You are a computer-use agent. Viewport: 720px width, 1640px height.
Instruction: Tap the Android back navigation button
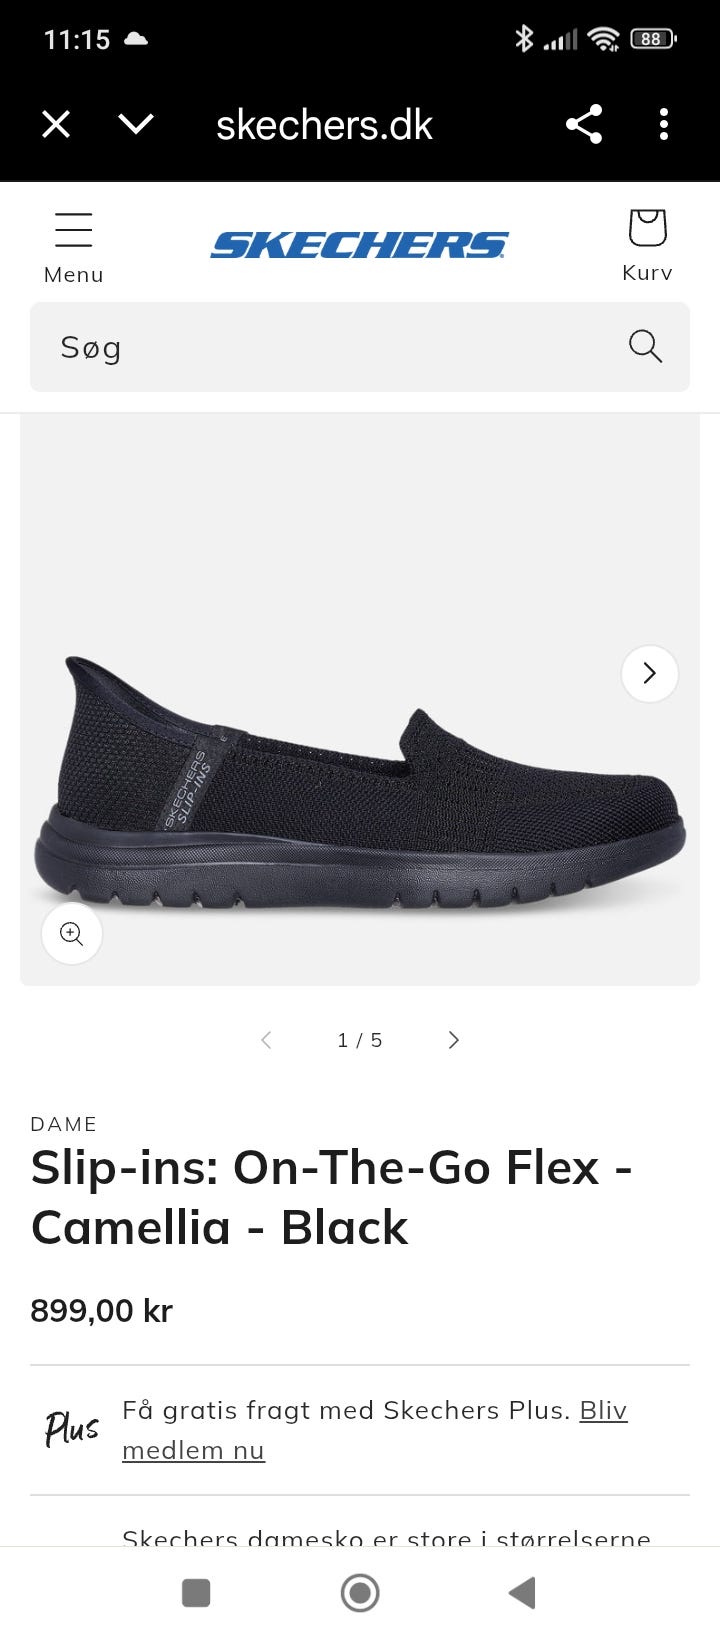click(522, 1593)
